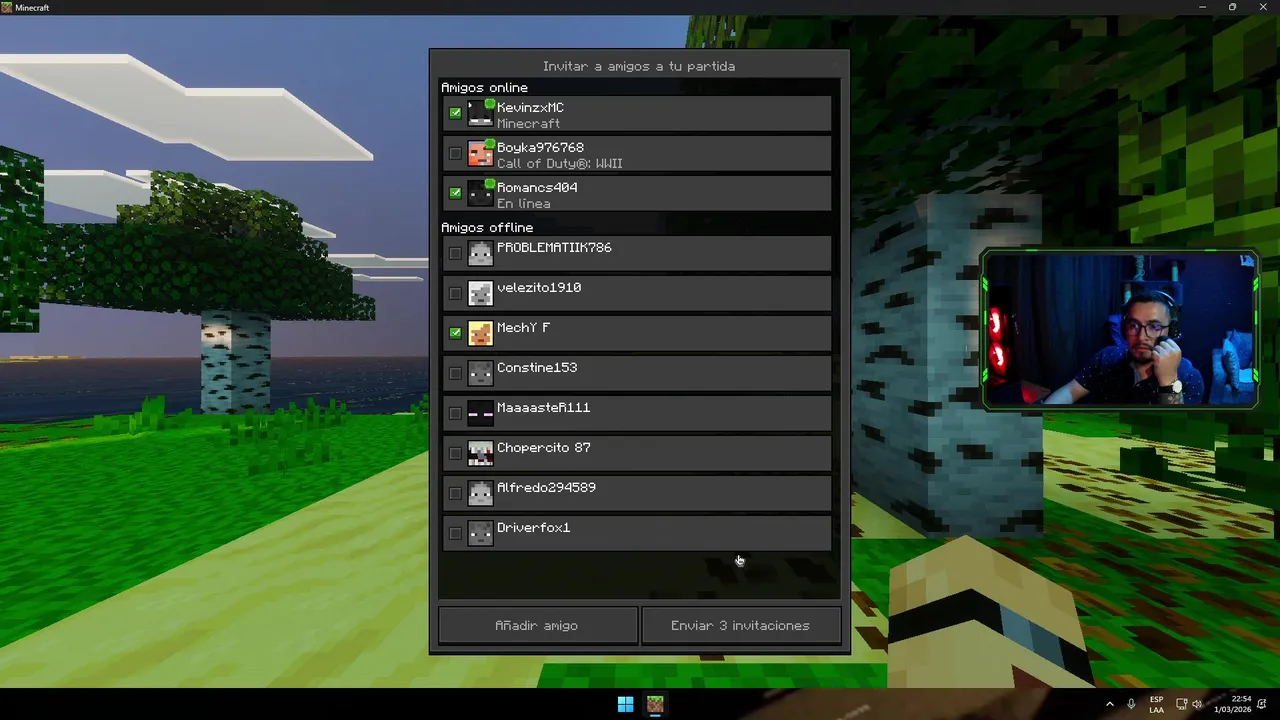The height and width of the screenshot is (720, 1280).
Task: Expand the system tray hidden icons
Action: point(1109,705)
